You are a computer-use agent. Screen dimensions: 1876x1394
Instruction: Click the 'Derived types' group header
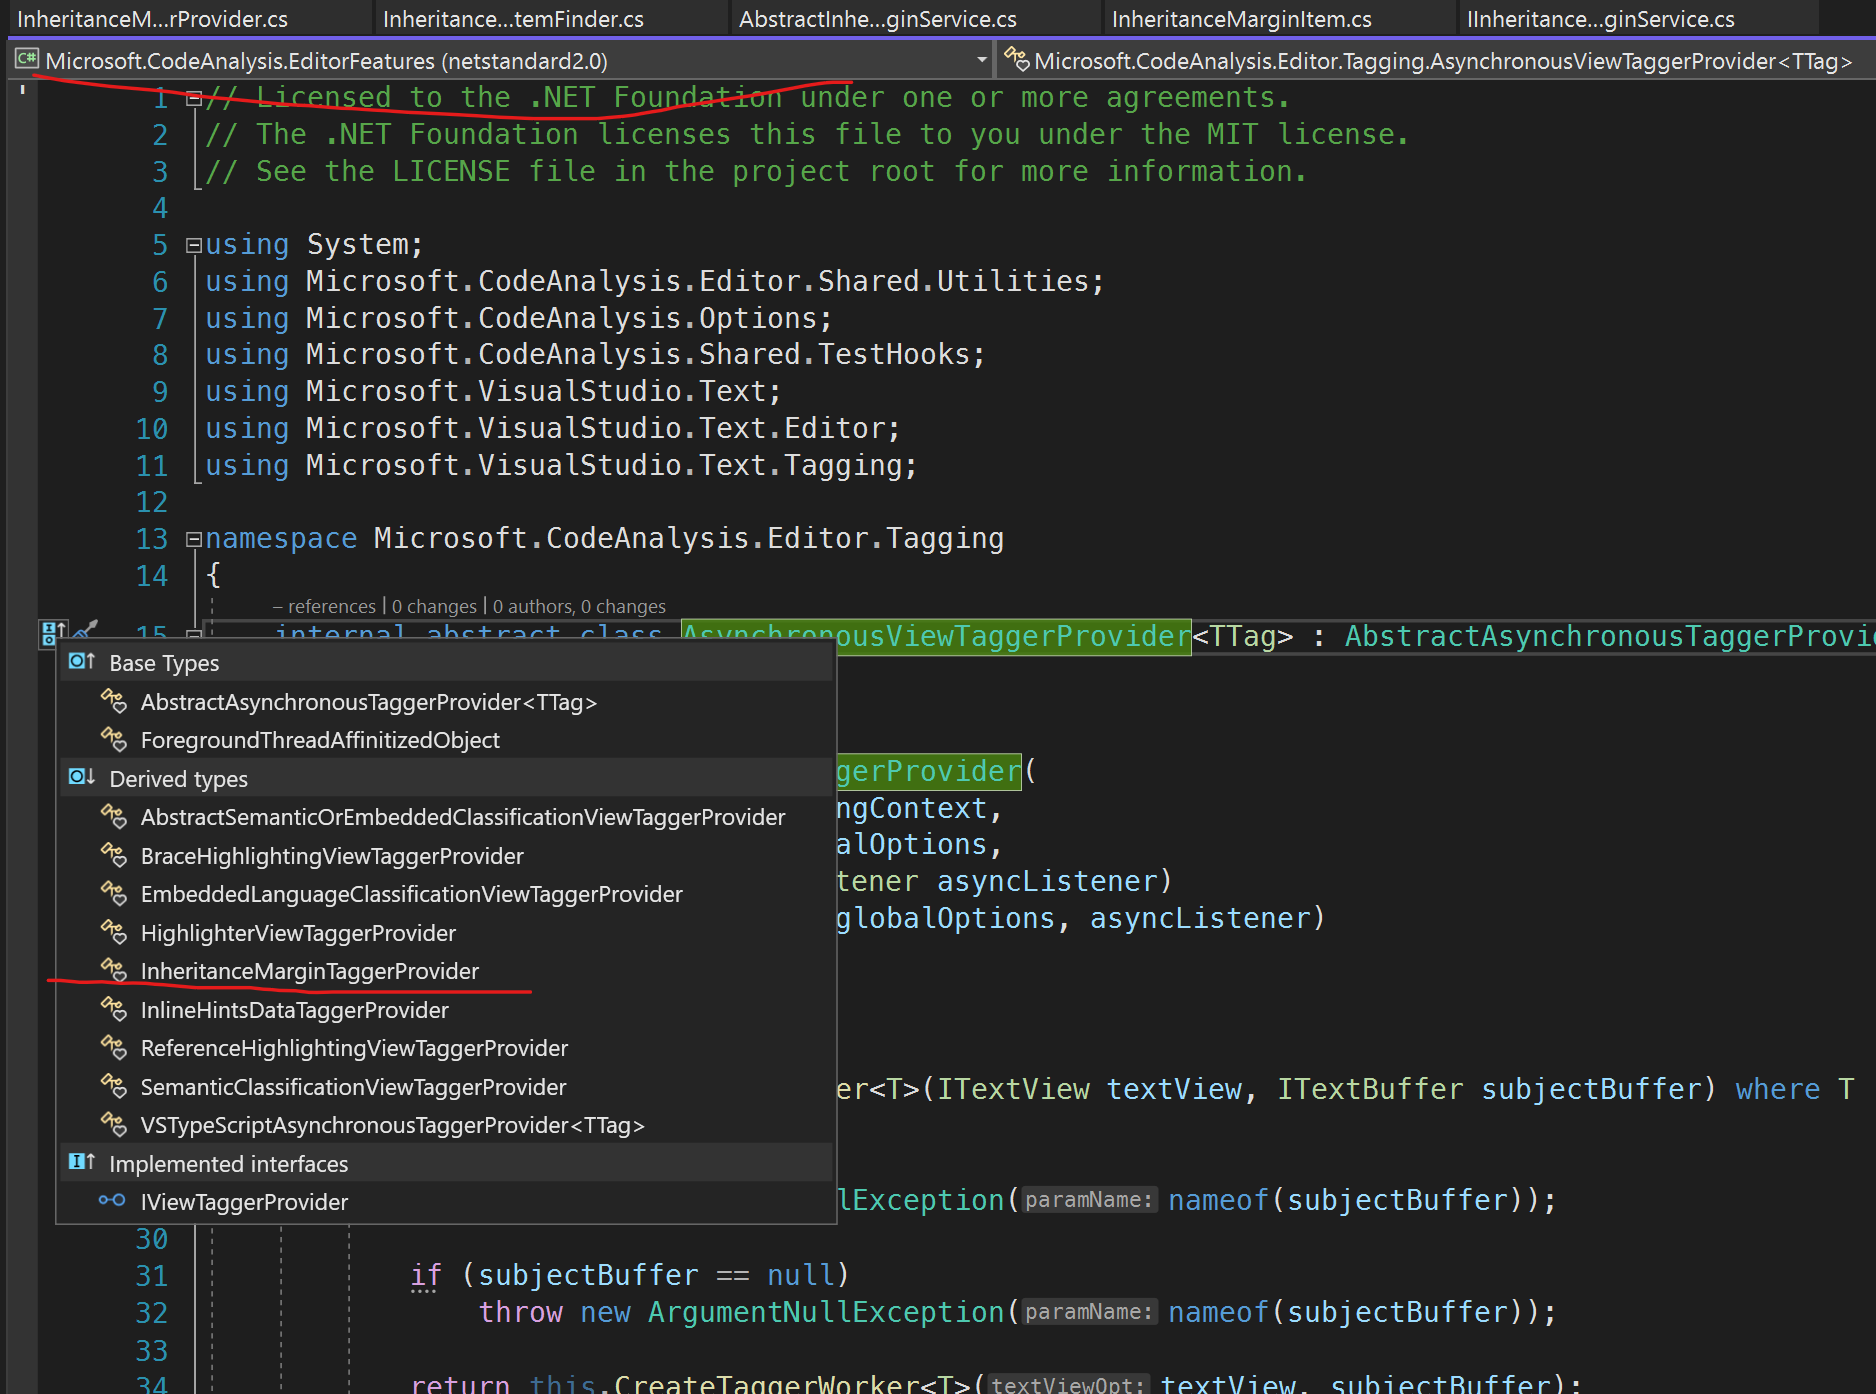pos(446,779)
